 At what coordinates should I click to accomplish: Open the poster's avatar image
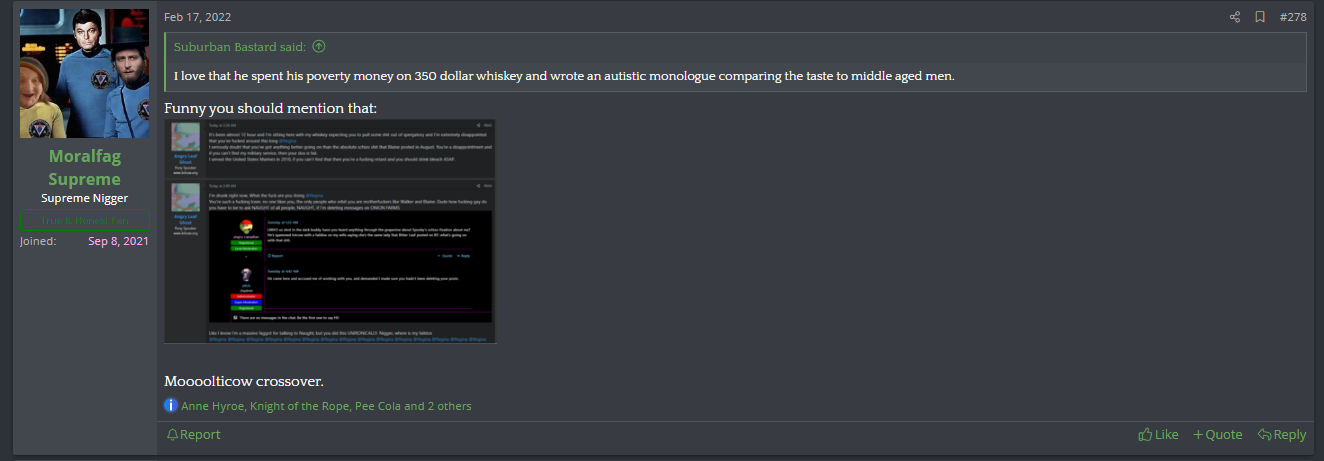[x=84, y=74]
